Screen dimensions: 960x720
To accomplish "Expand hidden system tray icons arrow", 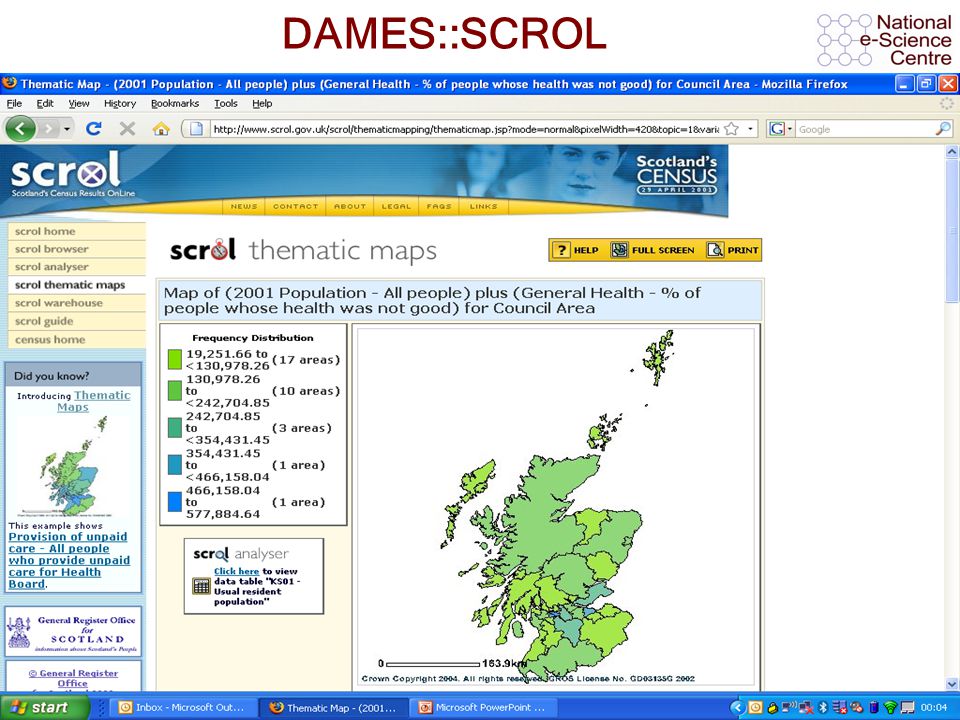I will click(737, 708).
